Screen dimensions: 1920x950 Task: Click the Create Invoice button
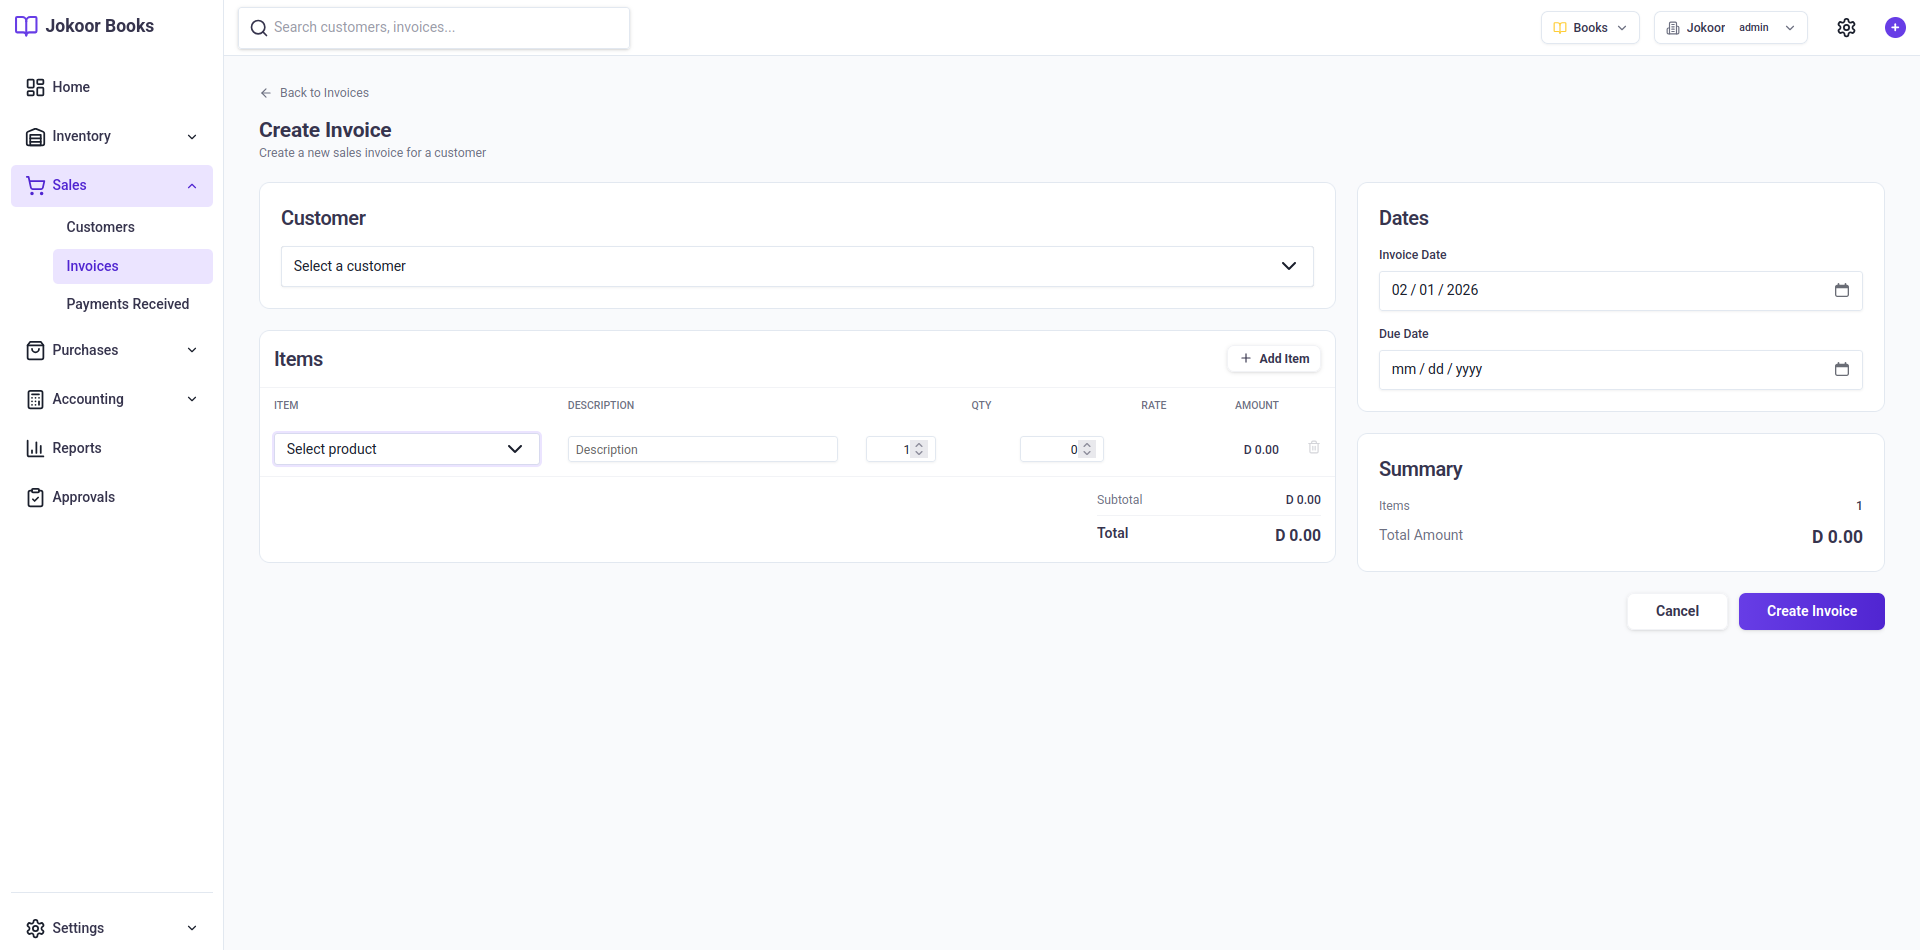[1810, 611]
